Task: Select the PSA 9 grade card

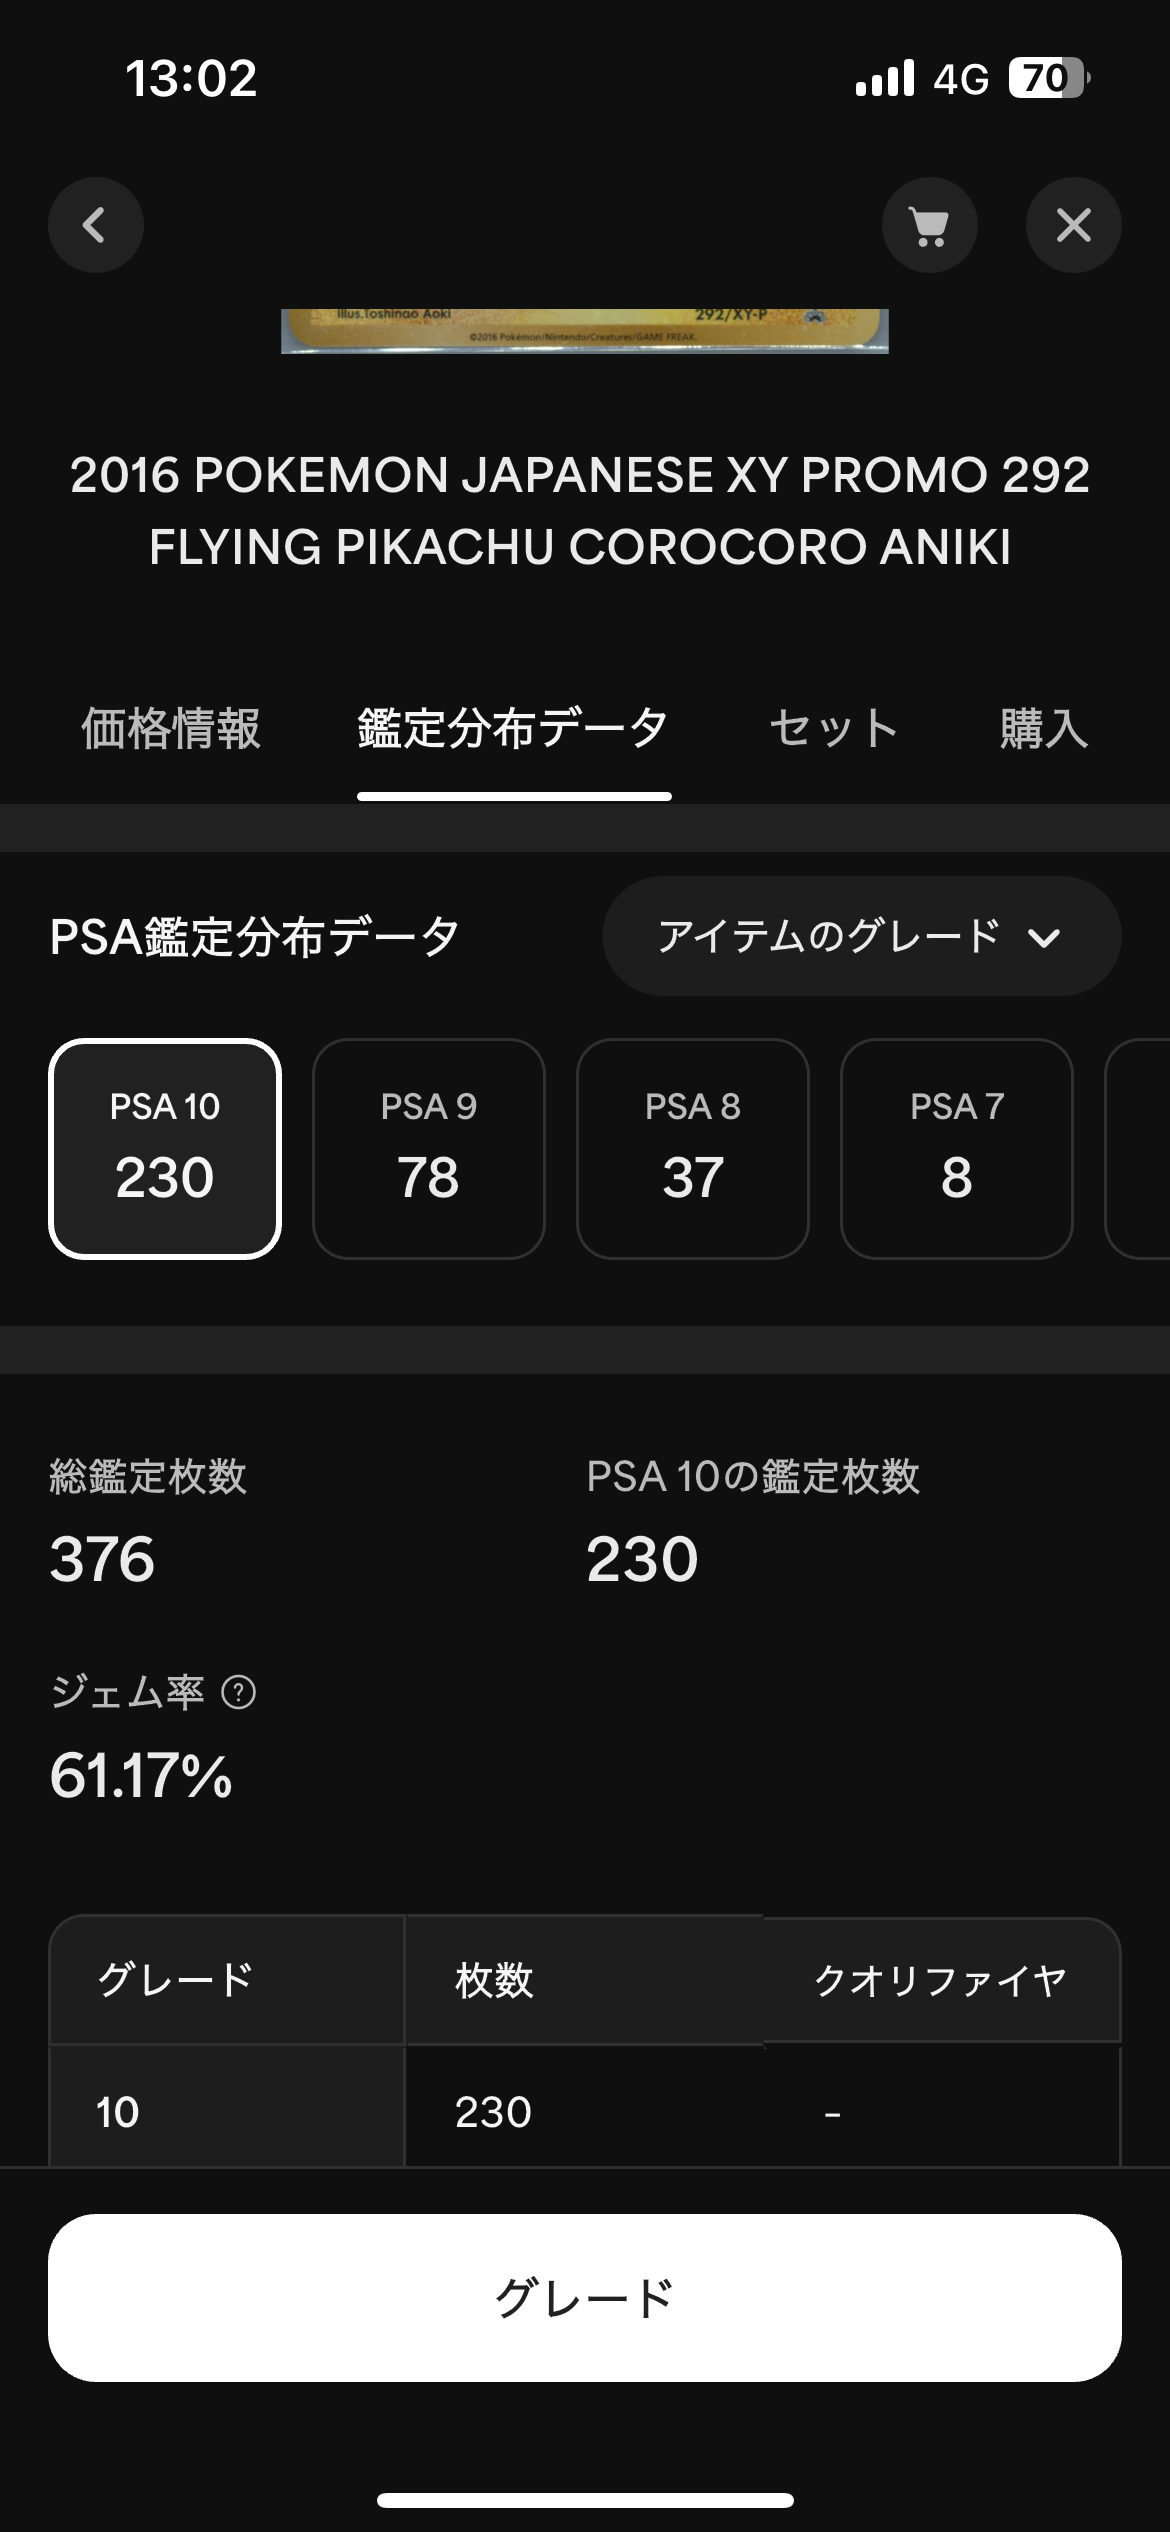Action: point(429,1148)
